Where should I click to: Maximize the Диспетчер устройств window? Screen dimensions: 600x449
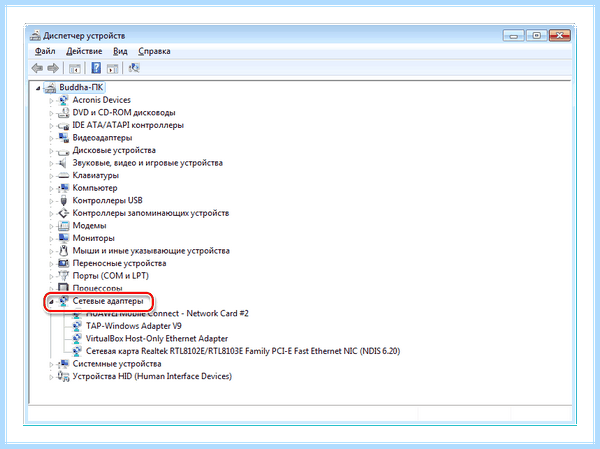[536, 36]
